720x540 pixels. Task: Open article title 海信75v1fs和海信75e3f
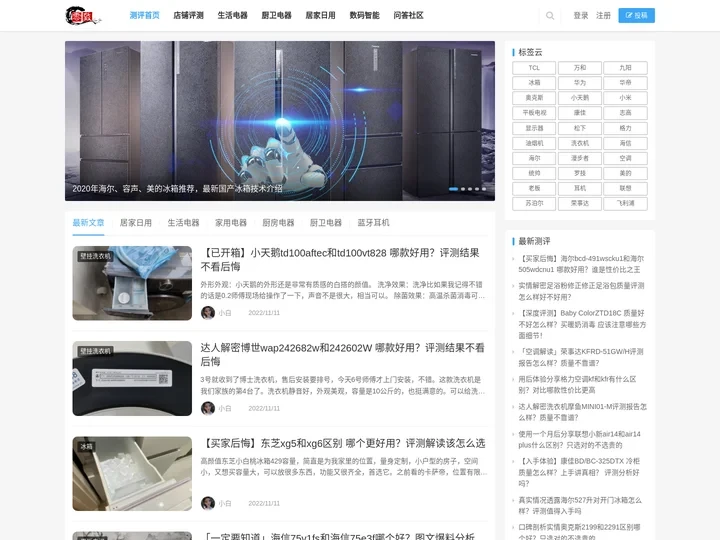338,536
